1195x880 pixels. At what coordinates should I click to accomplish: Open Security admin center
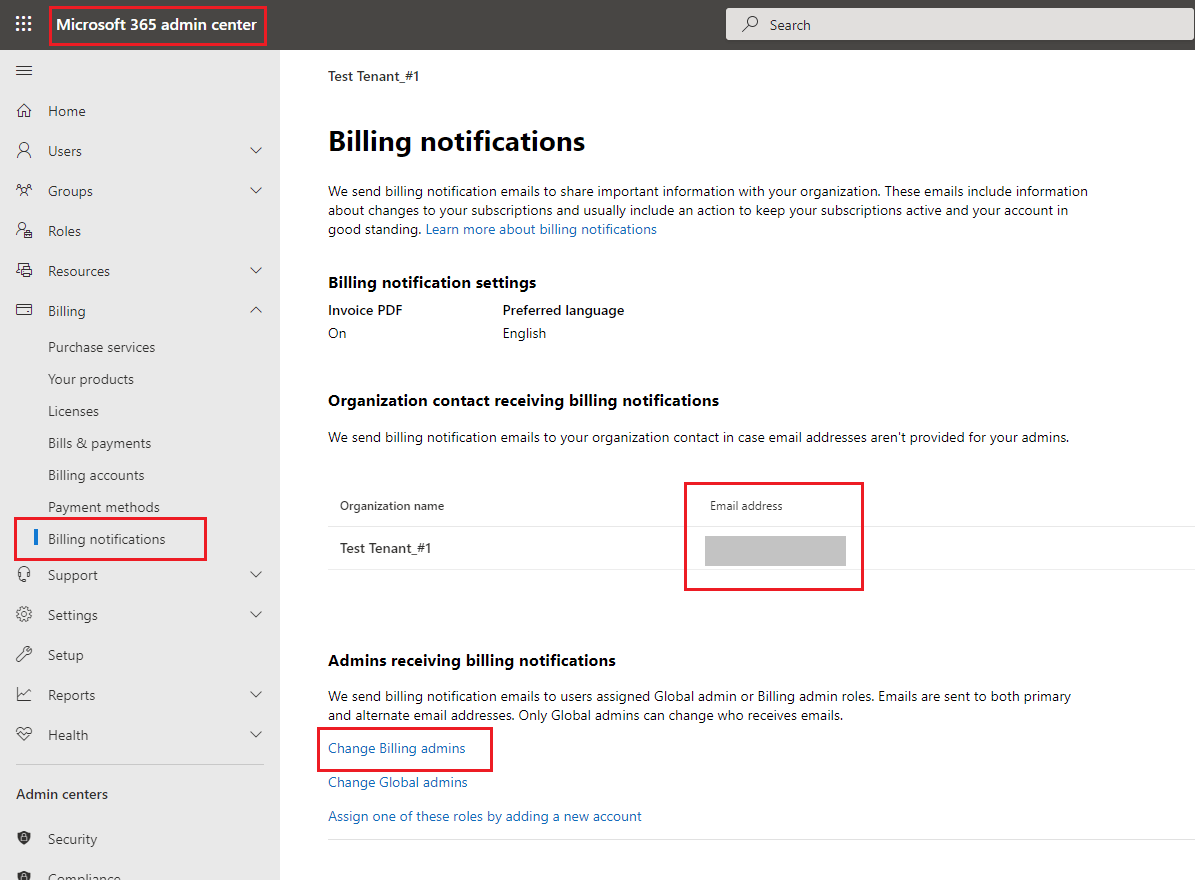pos(72,839)
